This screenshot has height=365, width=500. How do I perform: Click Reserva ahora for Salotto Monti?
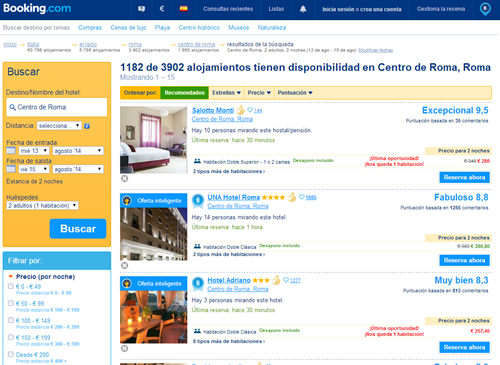[x=464, y=178]
